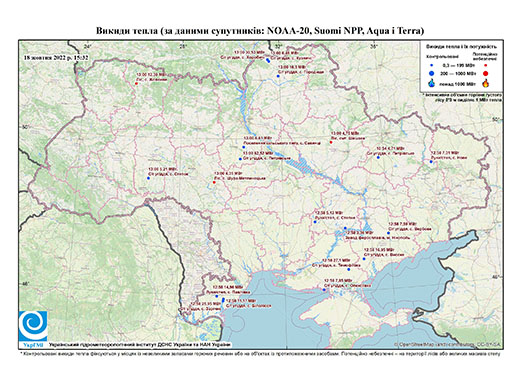Click blue marker for 27.1 MW hotspot
Image resolution: width=520 pixels, height=368 pixels.
tap(349, 269)
